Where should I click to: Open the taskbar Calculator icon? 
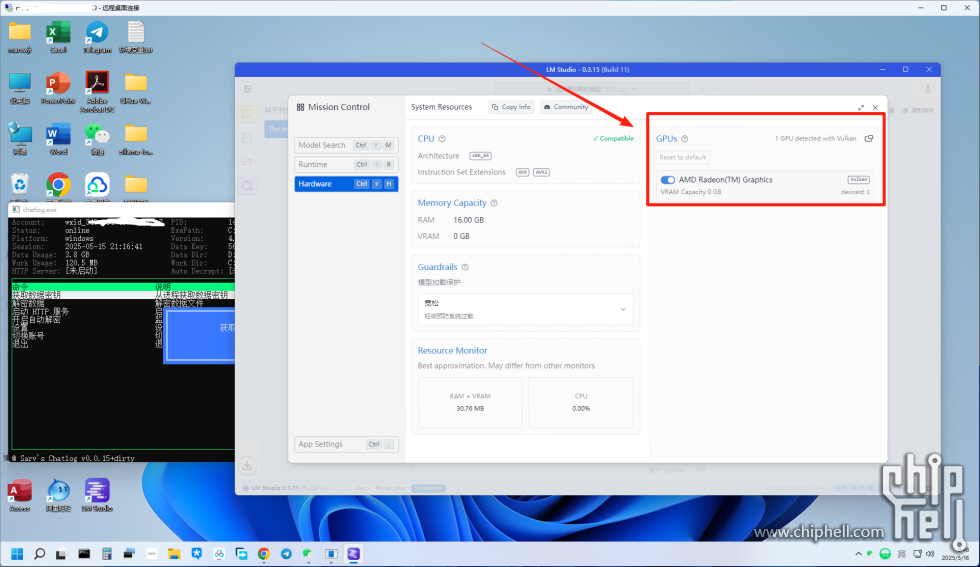[107, 554]
